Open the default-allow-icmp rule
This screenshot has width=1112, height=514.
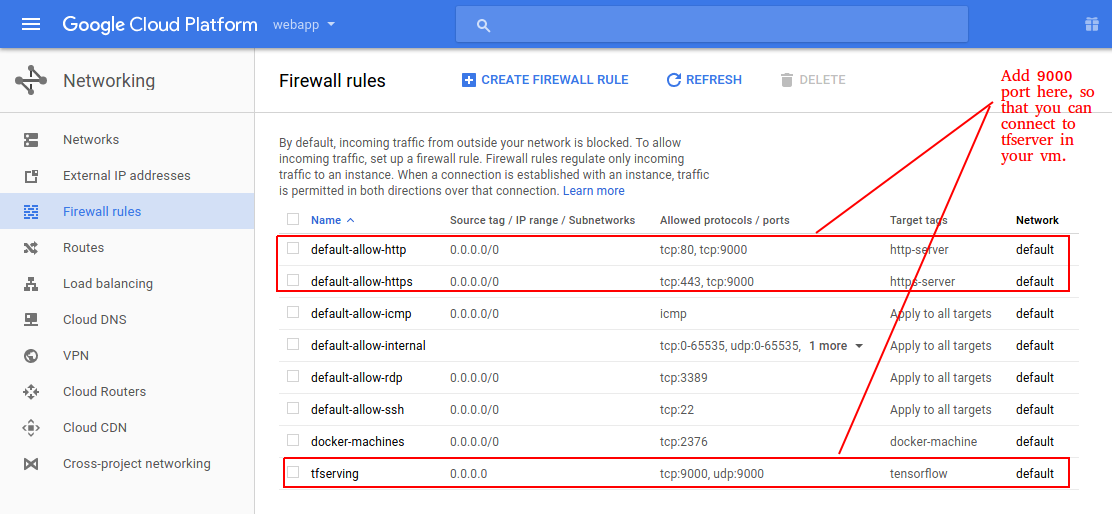tap(361, 313)
